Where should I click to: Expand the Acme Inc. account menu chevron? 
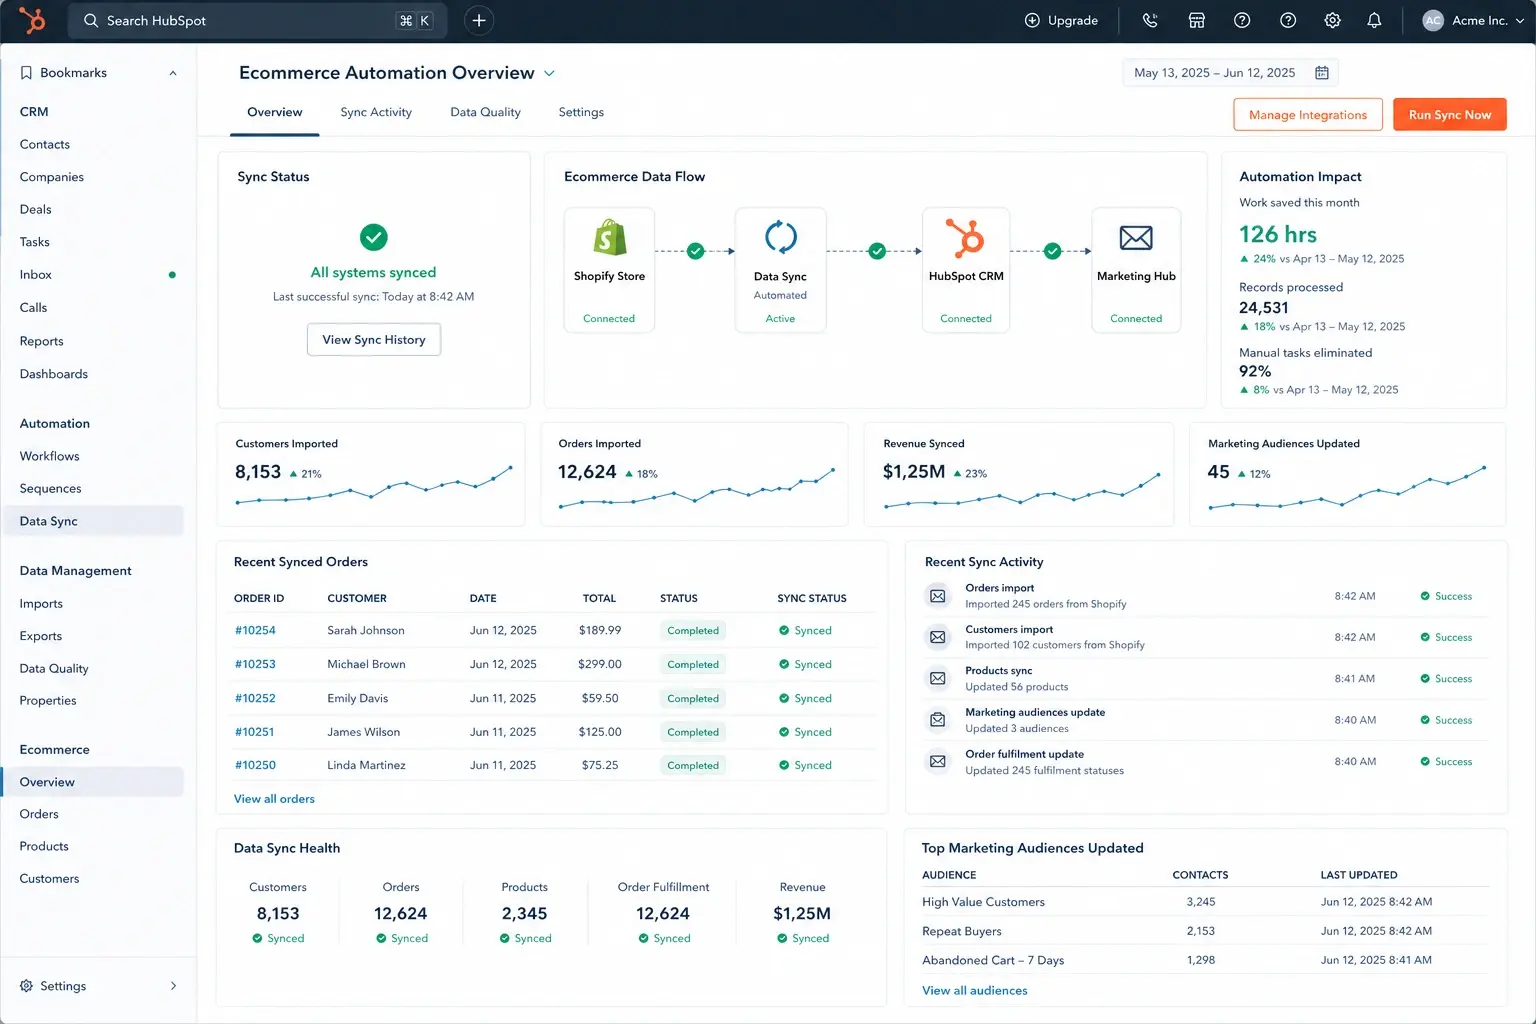1520,20
